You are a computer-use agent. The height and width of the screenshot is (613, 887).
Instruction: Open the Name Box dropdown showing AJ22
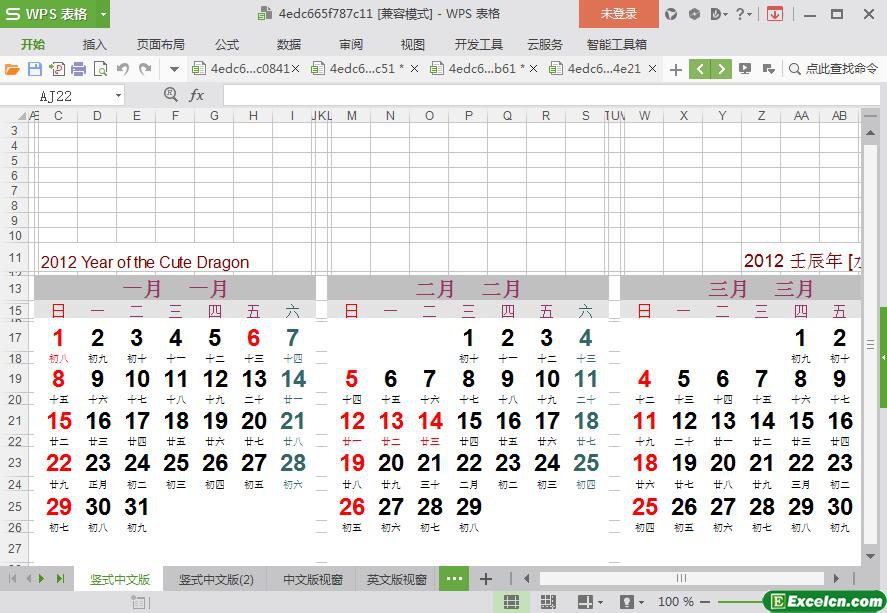118,96
